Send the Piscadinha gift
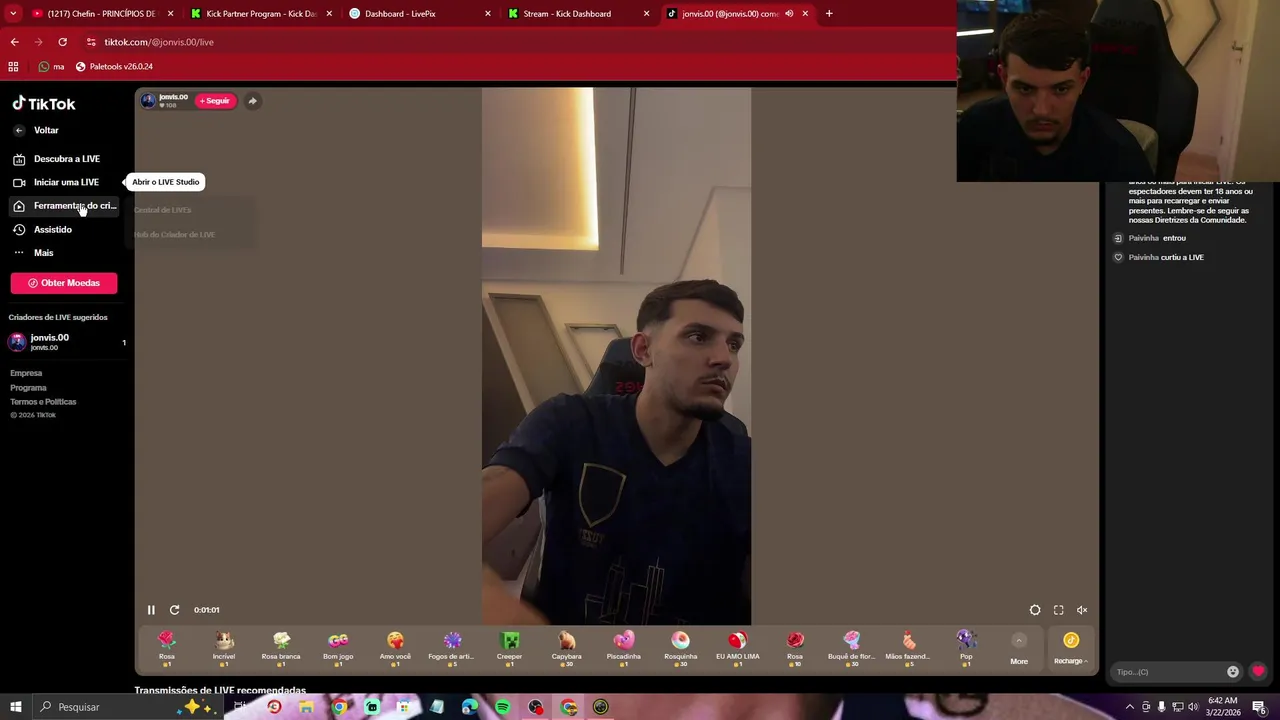The width and height of the screenshot is (1280, 720). coord(624,649)
